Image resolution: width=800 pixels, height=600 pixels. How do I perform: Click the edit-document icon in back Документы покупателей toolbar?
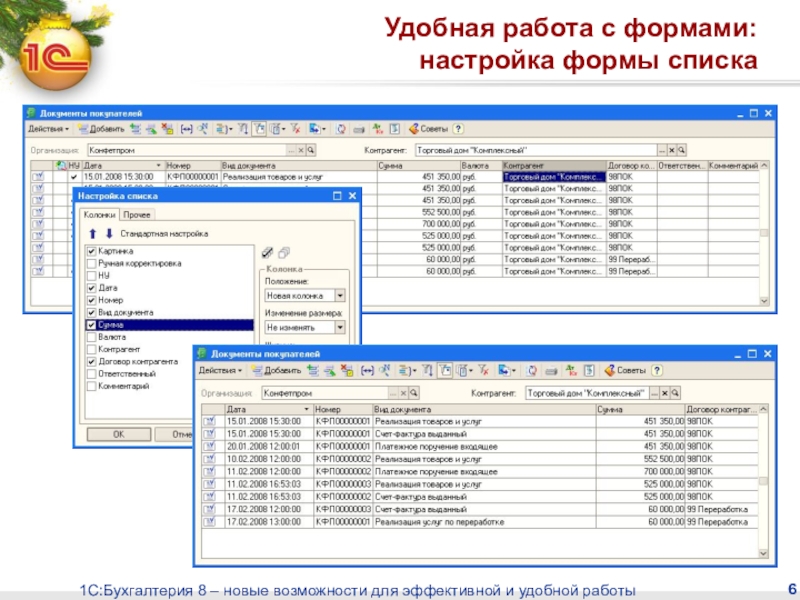(x=152, y=129)
